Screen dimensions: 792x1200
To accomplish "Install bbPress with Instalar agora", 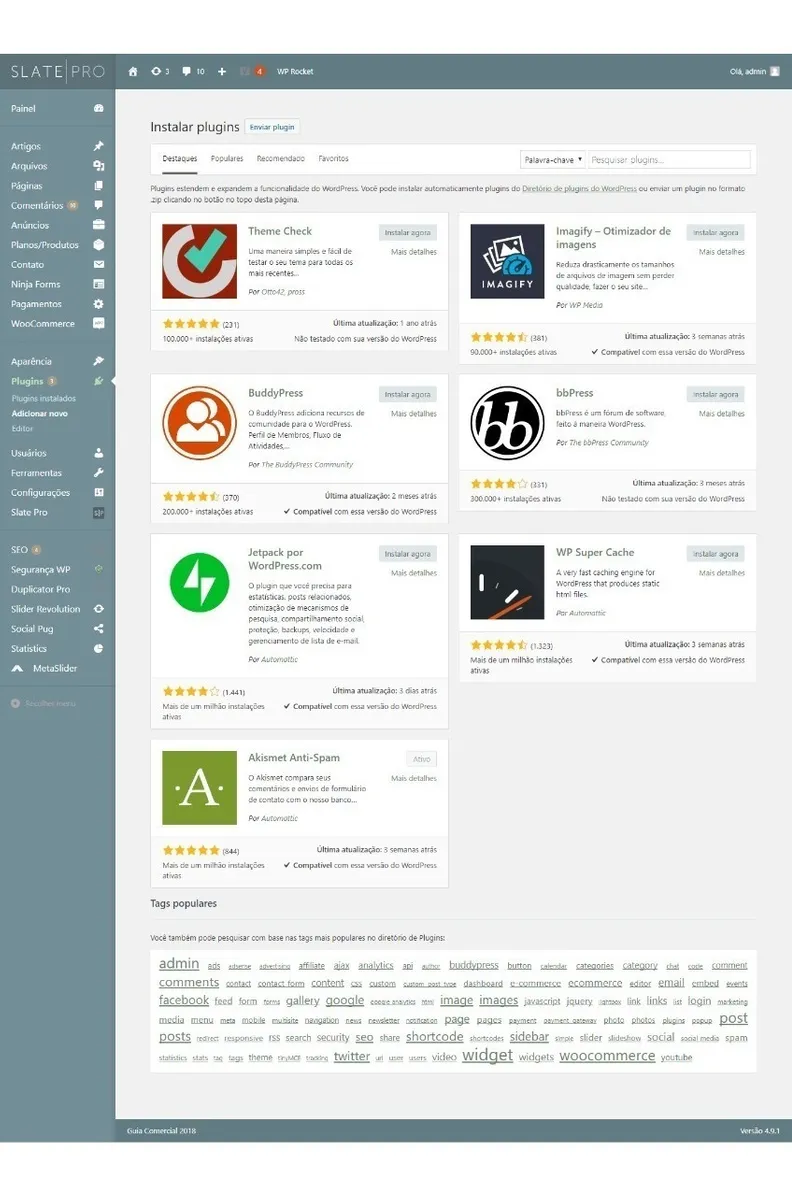I will [716, 395].
